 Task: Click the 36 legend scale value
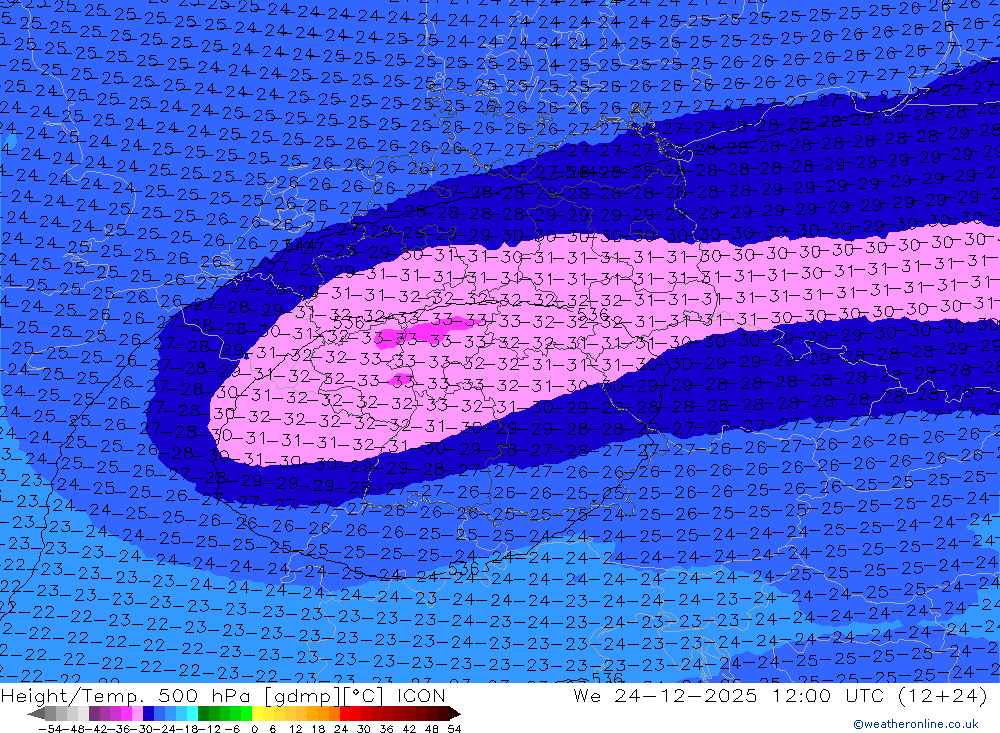(386, 729)
